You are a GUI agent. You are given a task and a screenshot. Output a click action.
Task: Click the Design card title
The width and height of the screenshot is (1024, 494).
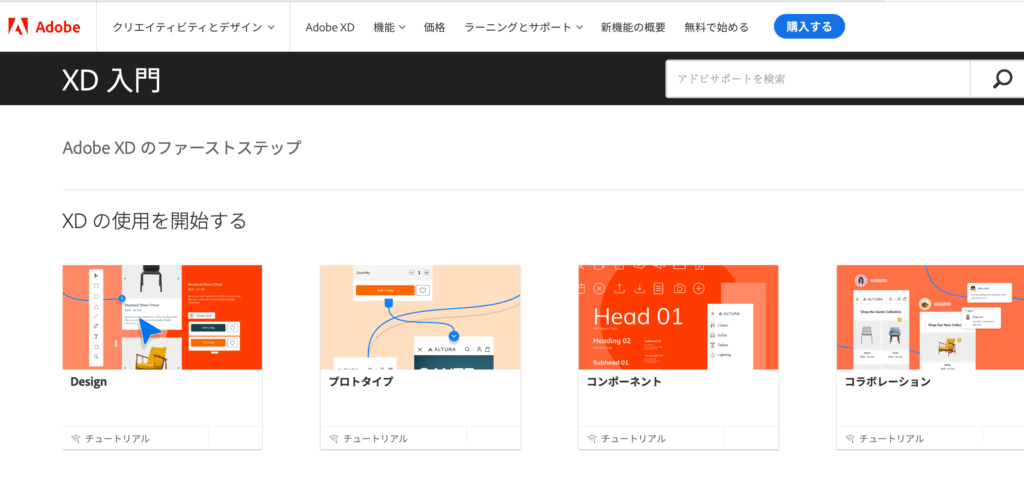point(89,382)
